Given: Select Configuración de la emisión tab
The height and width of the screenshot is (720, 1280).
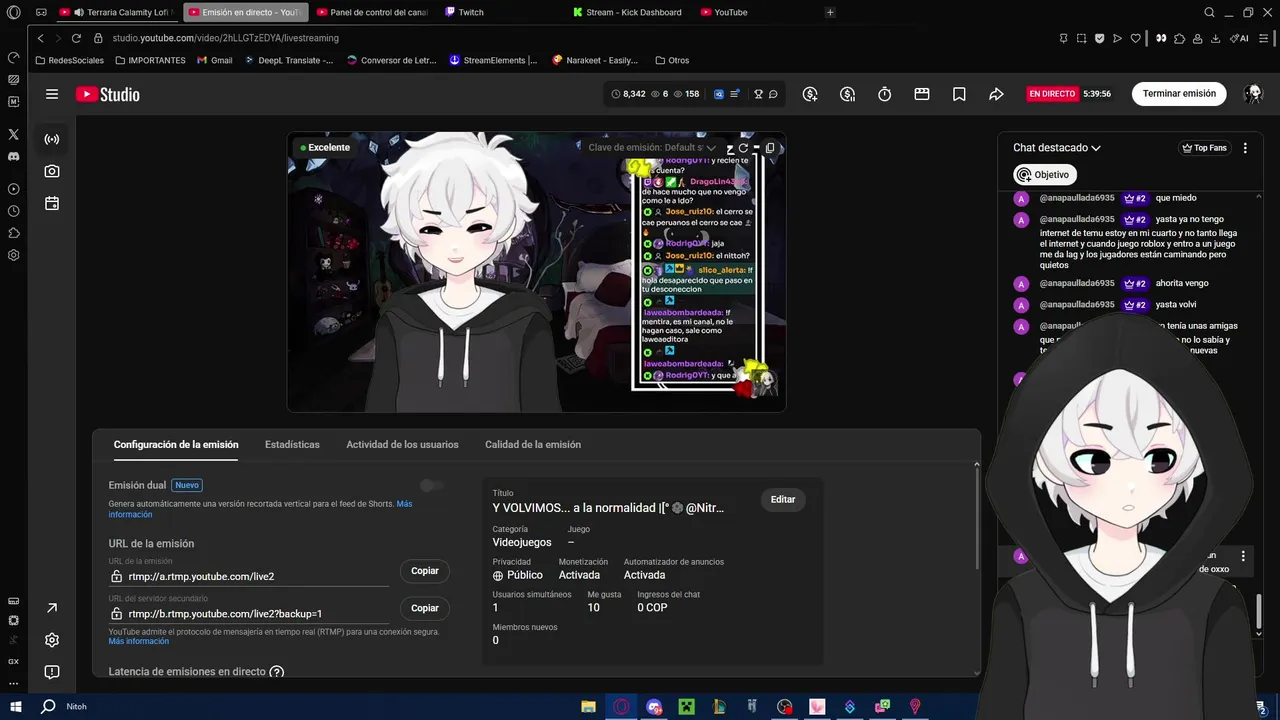Looking at the screenshot, I should pos(176,445).
